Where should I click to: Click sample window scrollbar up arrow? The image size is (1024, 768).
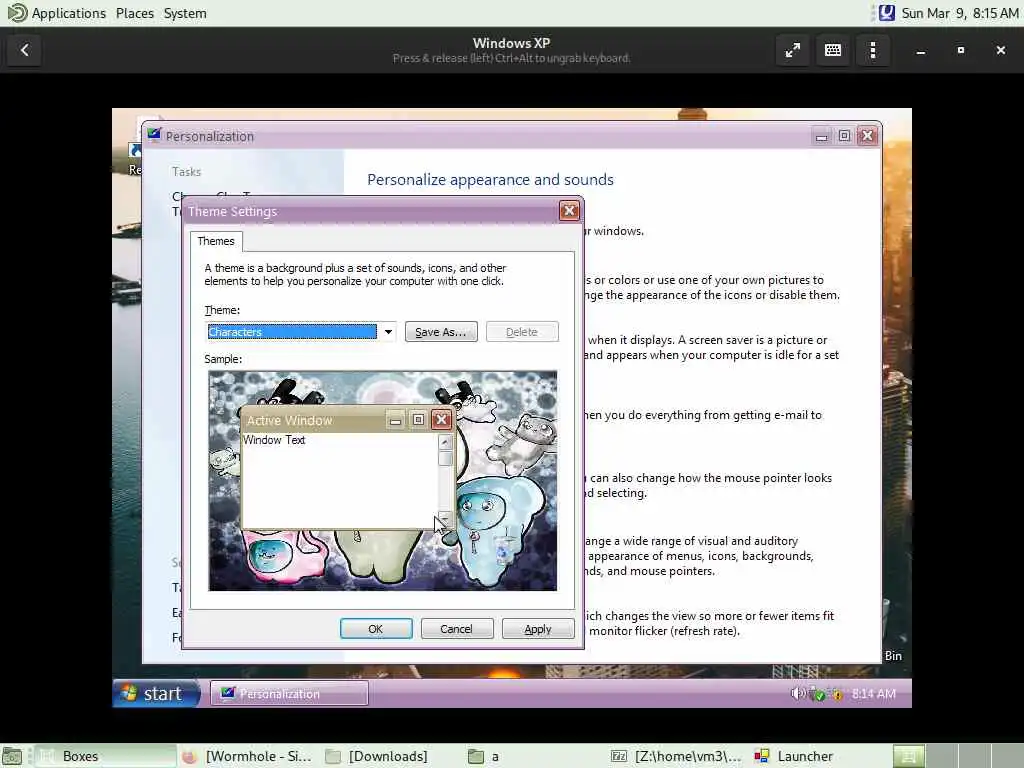[445, 442]
